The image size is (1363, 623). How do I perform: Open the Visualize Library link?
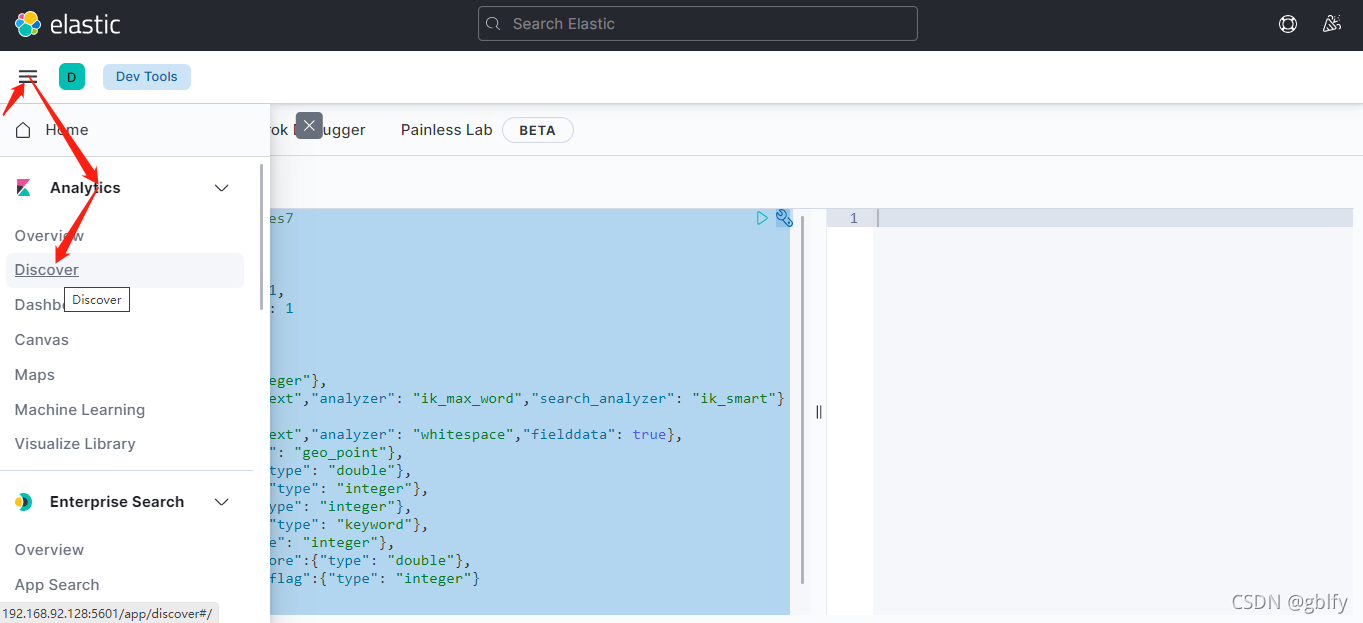pos(75,444)
